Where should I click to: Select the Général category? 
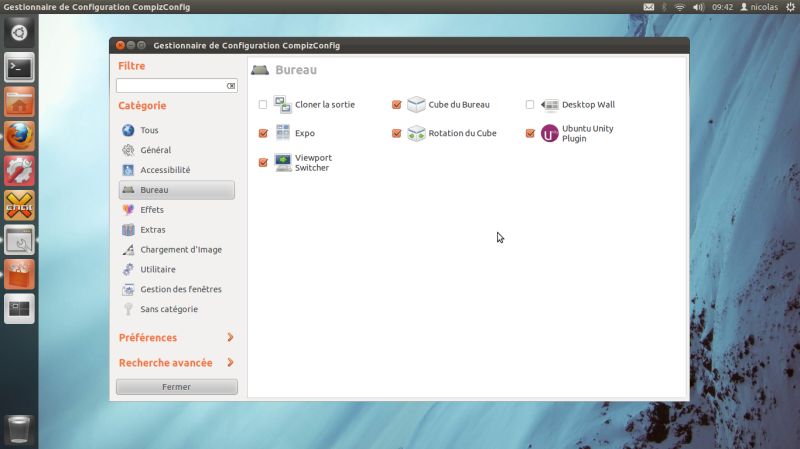point(177,150)
